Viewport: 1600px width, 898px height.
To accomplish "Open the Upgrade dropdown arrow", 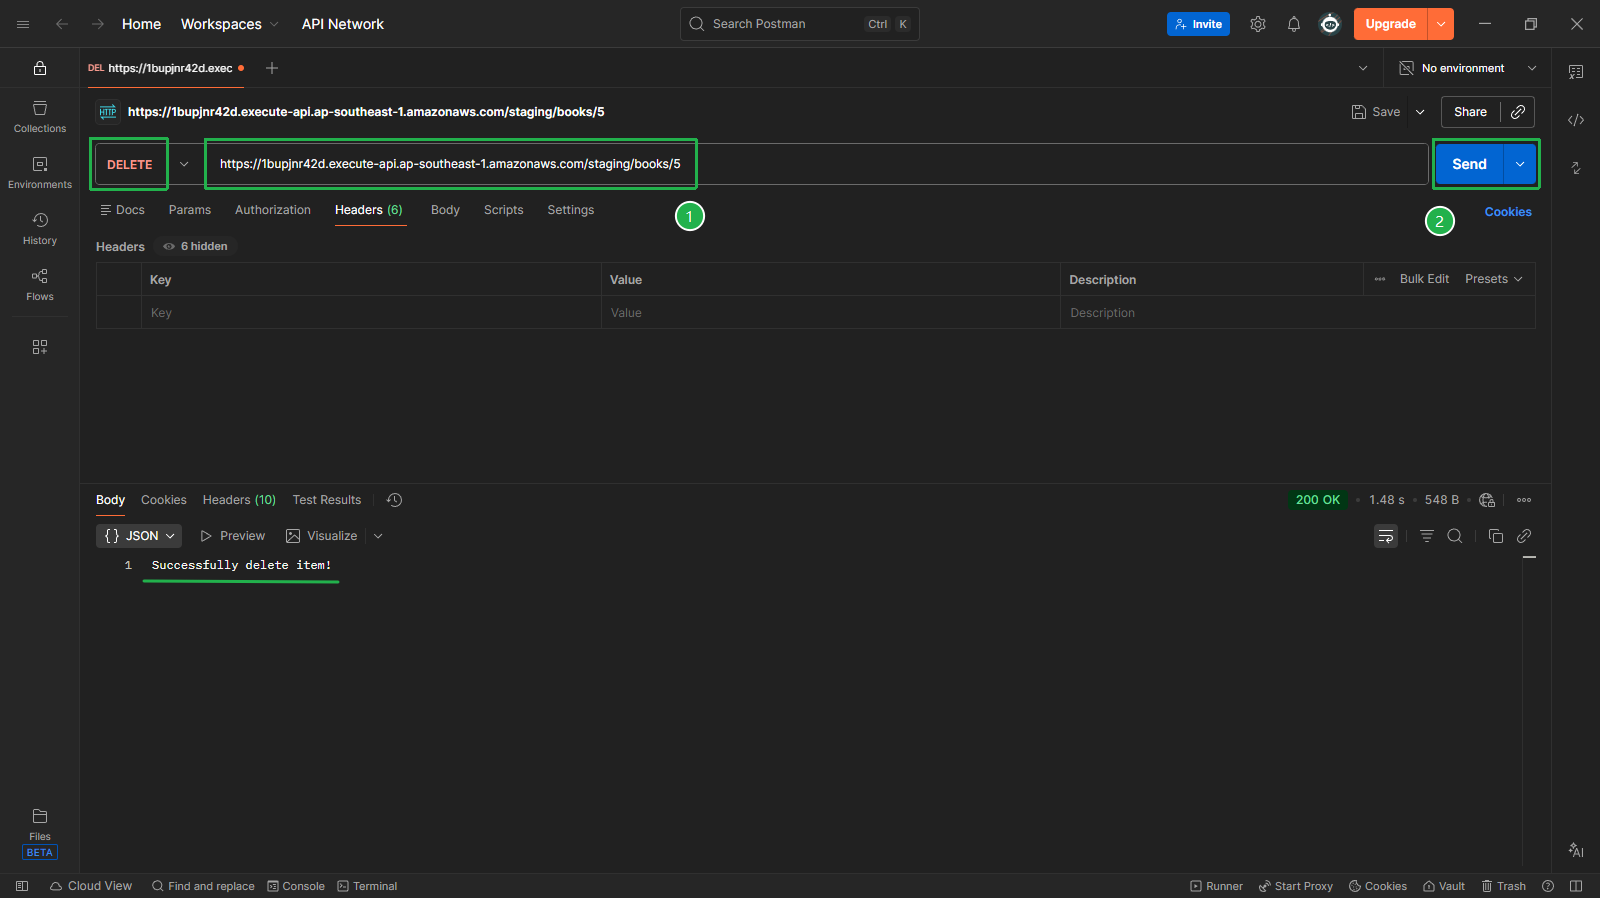I will (1441, 24).
